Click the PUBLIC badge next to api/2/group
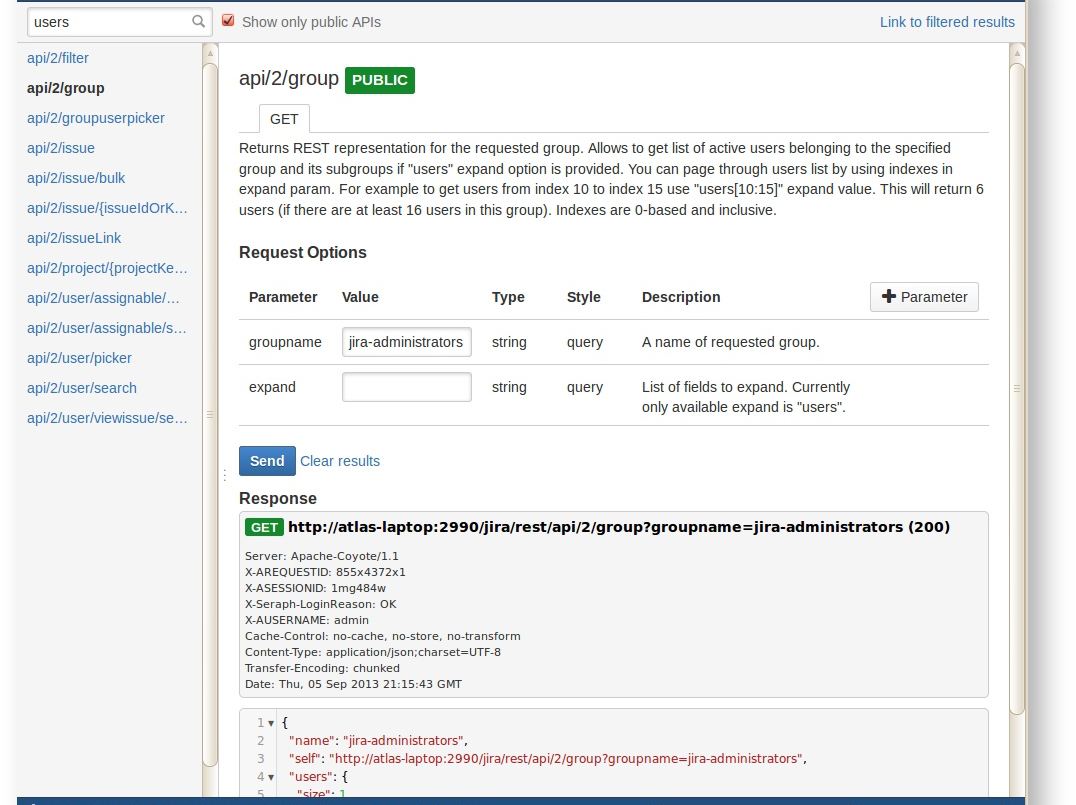 click(x=379, y=80)
